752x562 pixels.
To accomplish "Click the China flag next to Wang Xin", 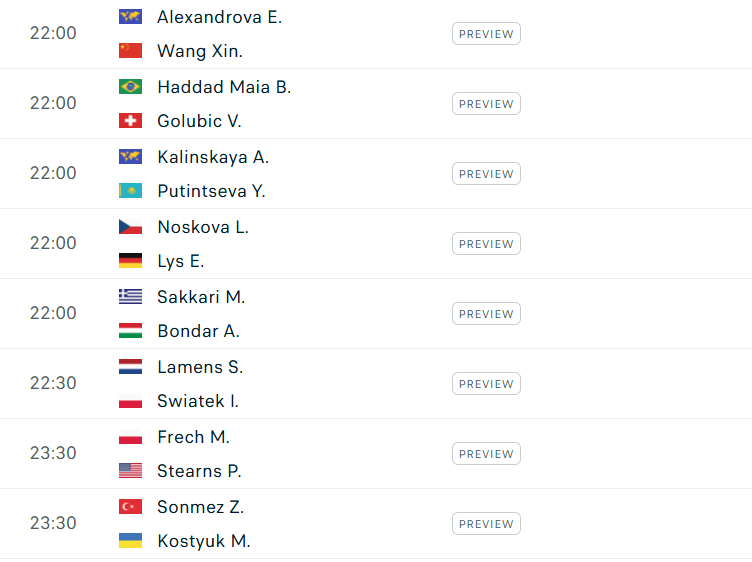I will pos(130,51).
